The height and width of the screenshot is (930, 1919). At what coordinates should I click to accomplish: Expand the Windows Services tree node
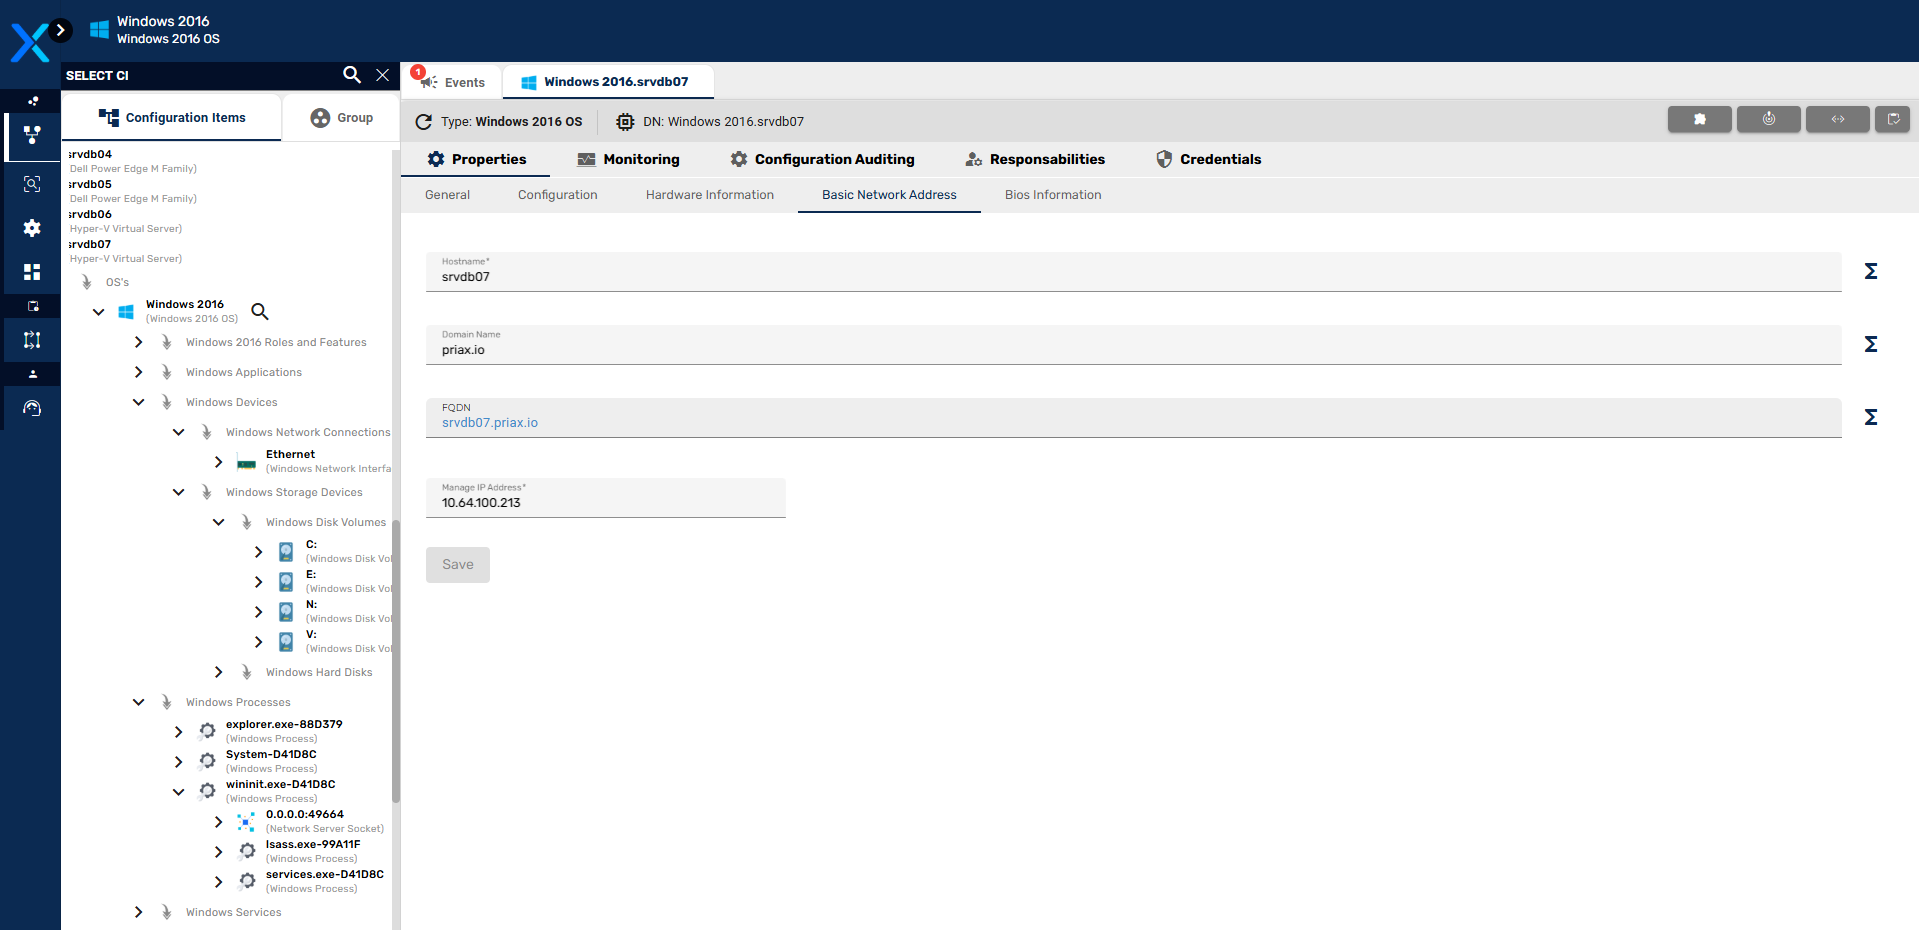click(138, 912)
